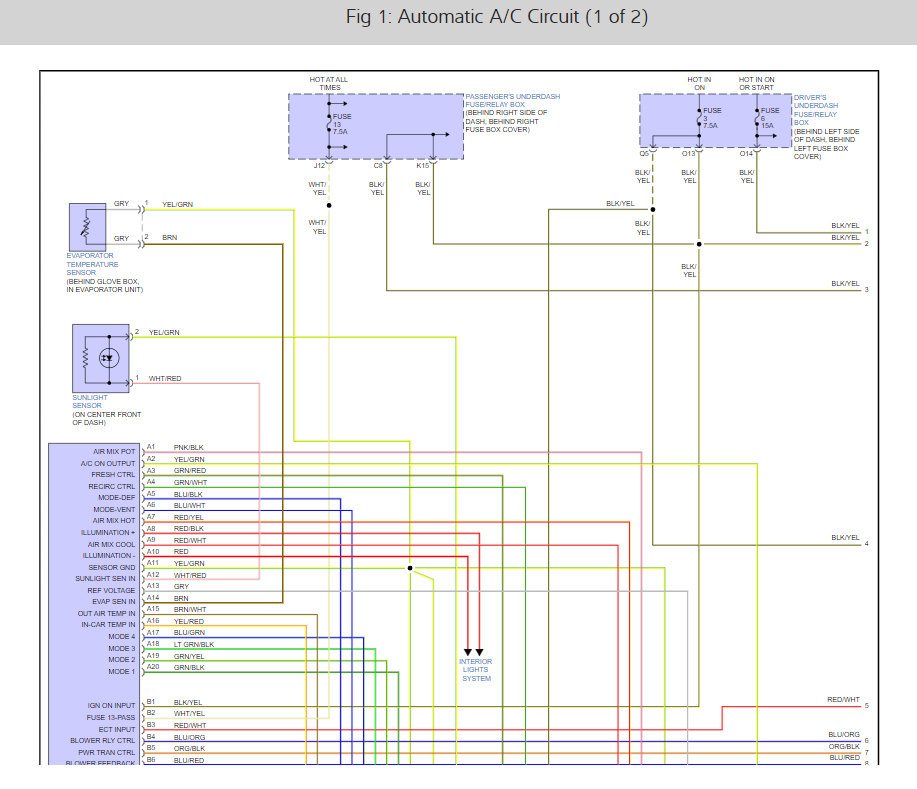The height and width of the screenshot is (789, 917).
Task: Click the BLU/BLK wire label at A5
Action: (x=188, y=494)
